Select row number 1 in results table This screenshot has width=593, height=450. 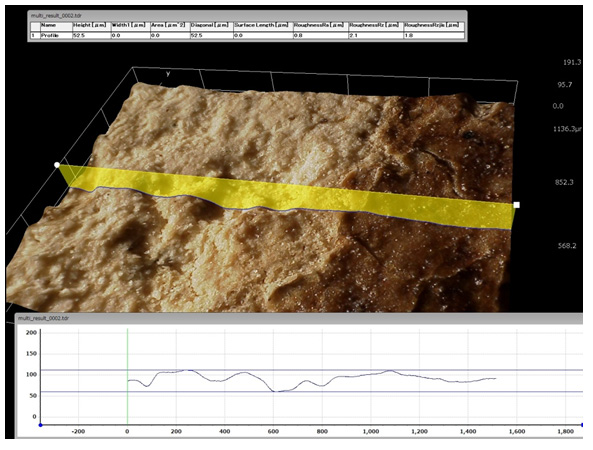click(35, 36)
